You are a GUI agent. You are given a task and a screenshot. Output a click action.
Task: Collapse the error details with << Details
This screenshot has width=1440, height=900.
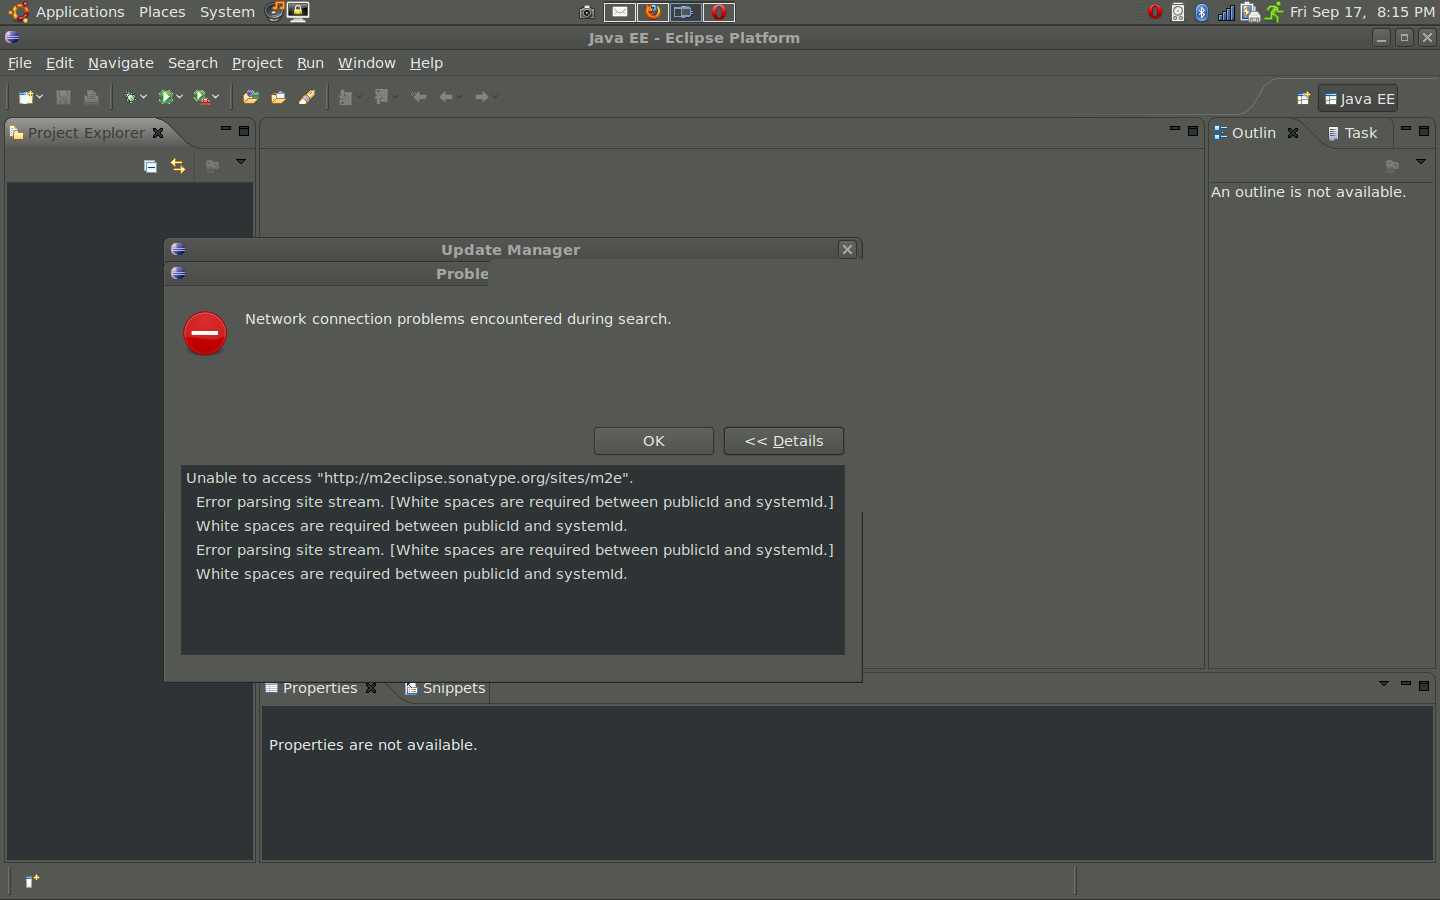pyautogui.click(x=784, y=441)
